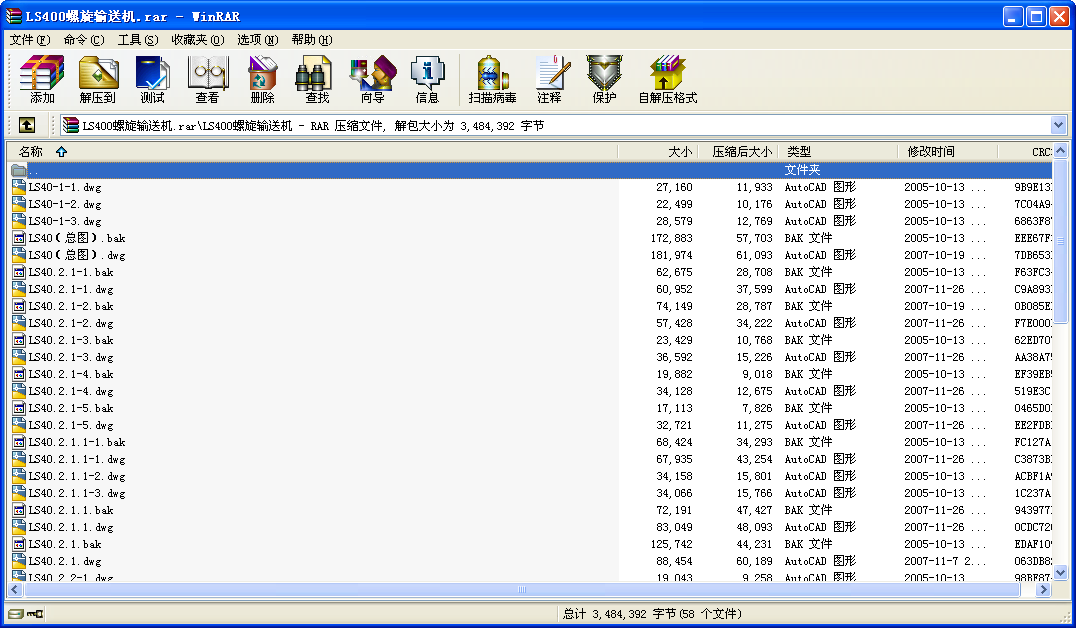Viewport: 1076px width, 628px height.
Task: Click the horizontal scrollbar thumb
Action: coord(520,590)
